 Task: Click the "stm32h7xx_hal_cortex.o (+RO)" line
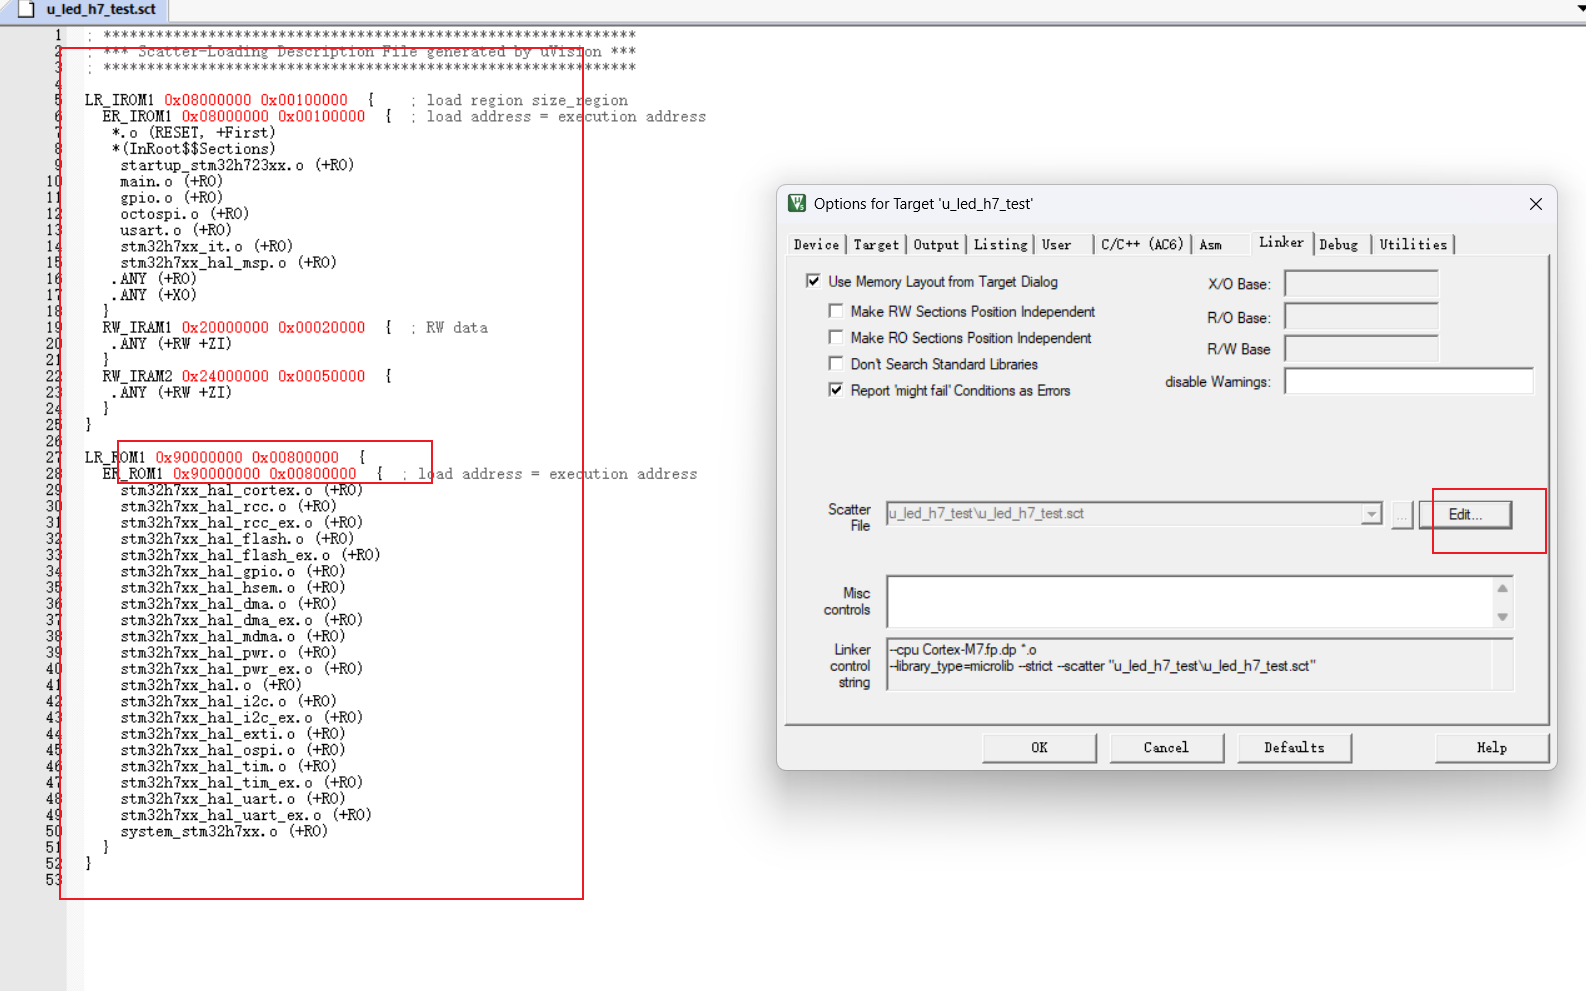241,490
